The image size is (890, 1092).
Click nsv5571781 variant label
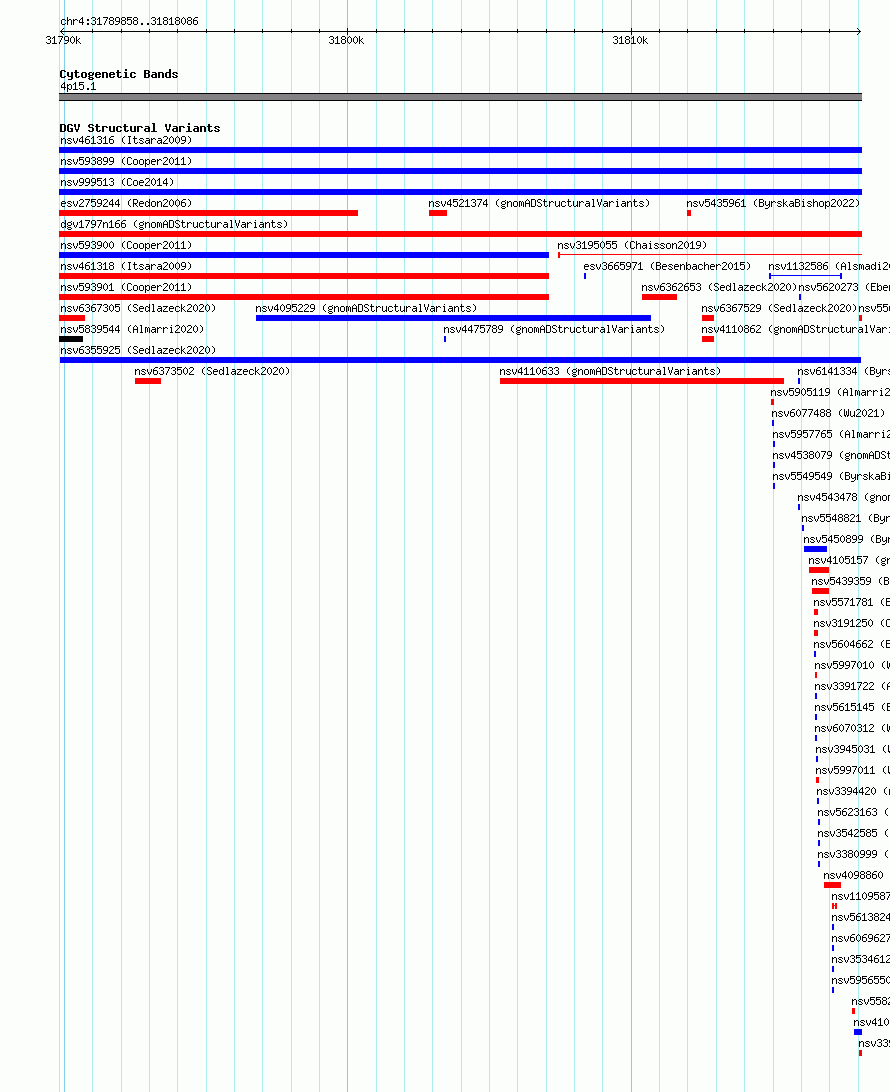point(852,602)
